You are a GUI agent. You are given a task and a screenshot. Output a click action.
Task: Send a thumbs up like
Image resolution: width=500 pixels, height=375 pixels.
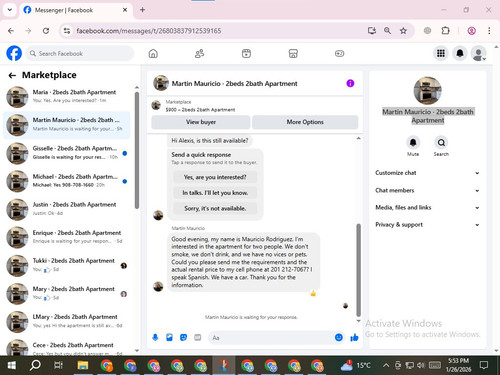[354, 338]
